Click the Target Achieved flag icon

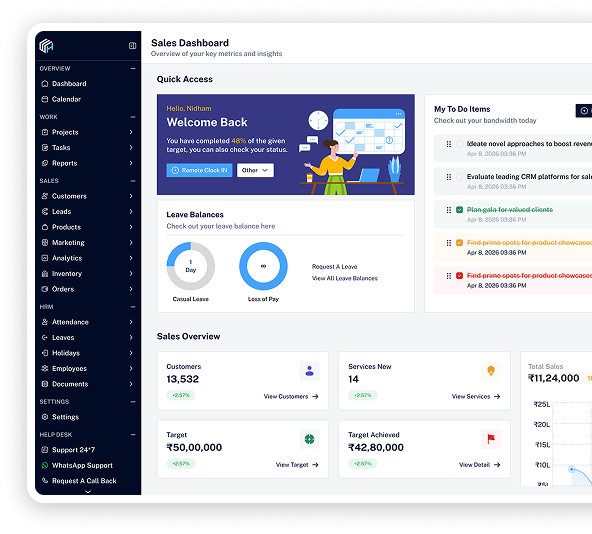(491, 439)
